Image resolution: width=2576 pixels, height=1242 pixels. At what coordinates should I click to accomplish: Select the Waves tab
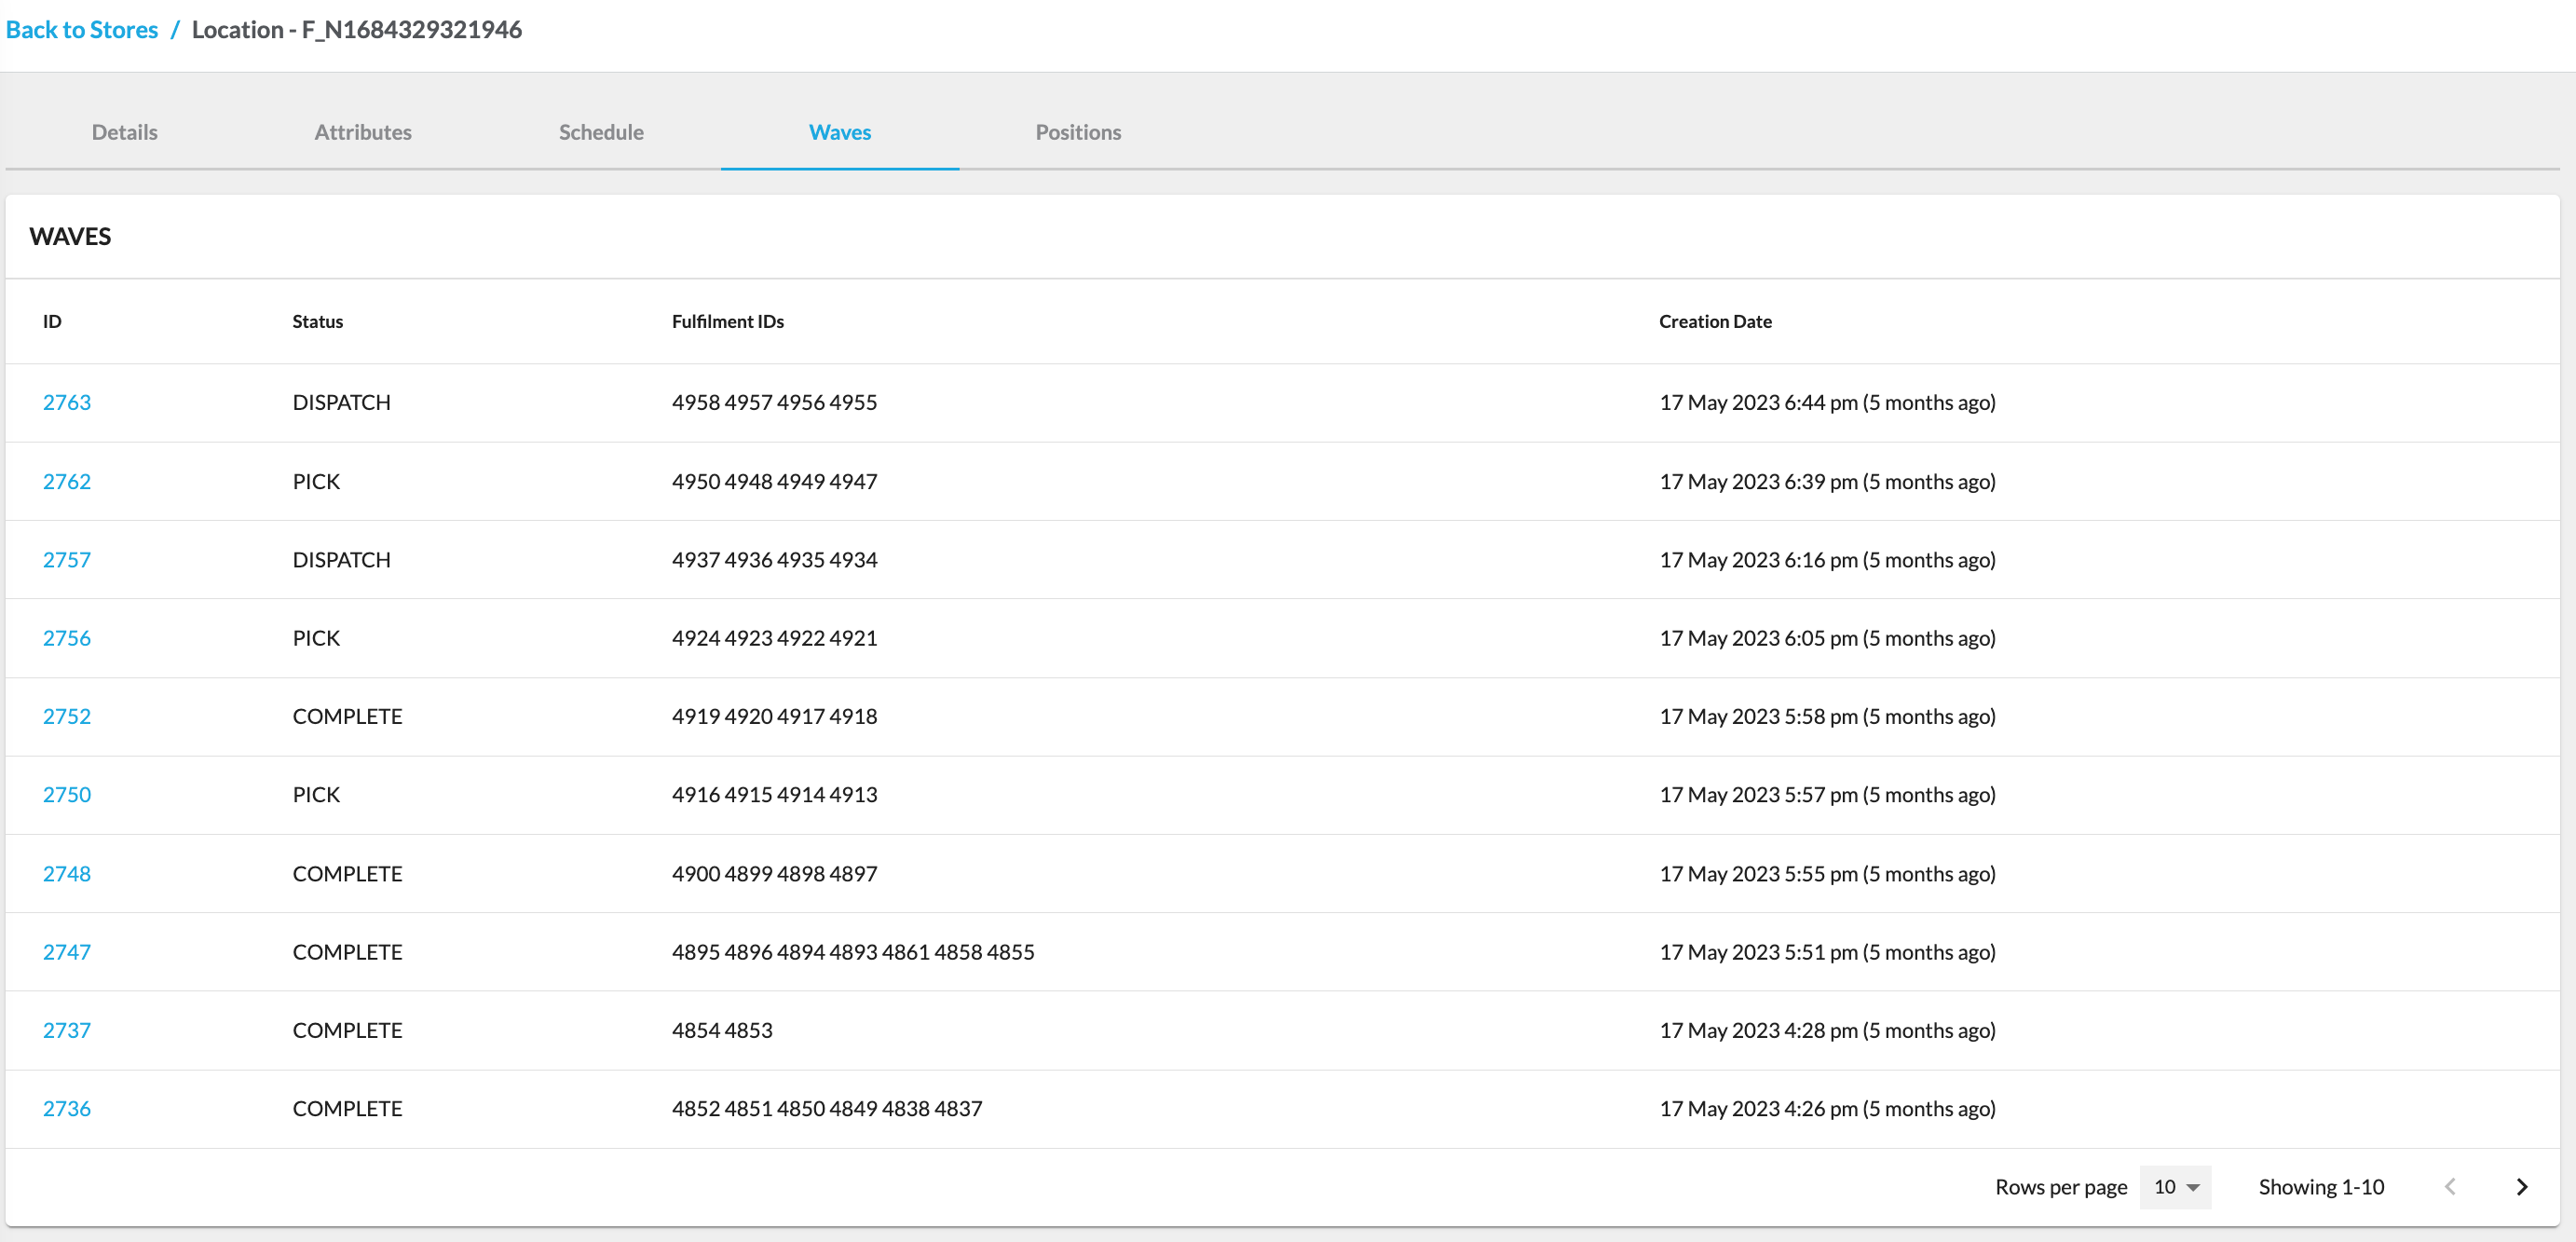839,132
